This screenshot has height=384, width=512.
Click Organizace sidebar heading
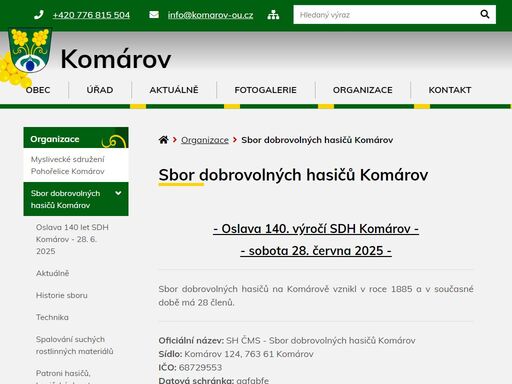click(76, 138)
